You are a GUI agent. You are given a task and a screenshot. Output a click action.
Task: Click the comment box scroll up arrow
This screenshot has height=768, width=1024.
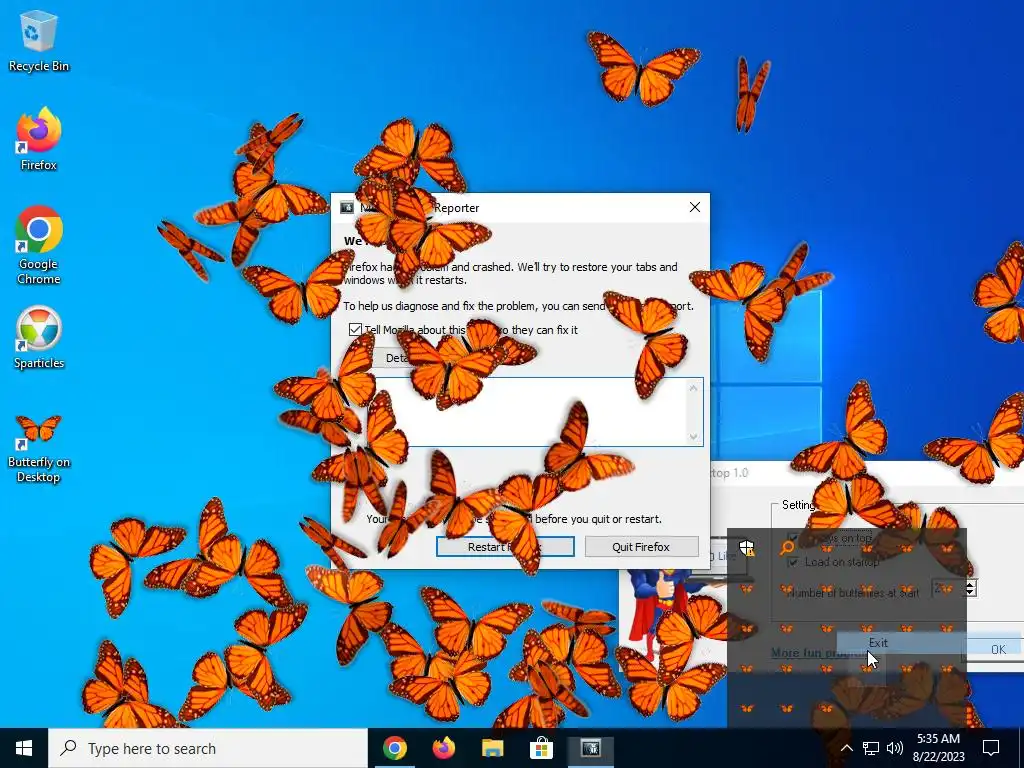(694, 388)
